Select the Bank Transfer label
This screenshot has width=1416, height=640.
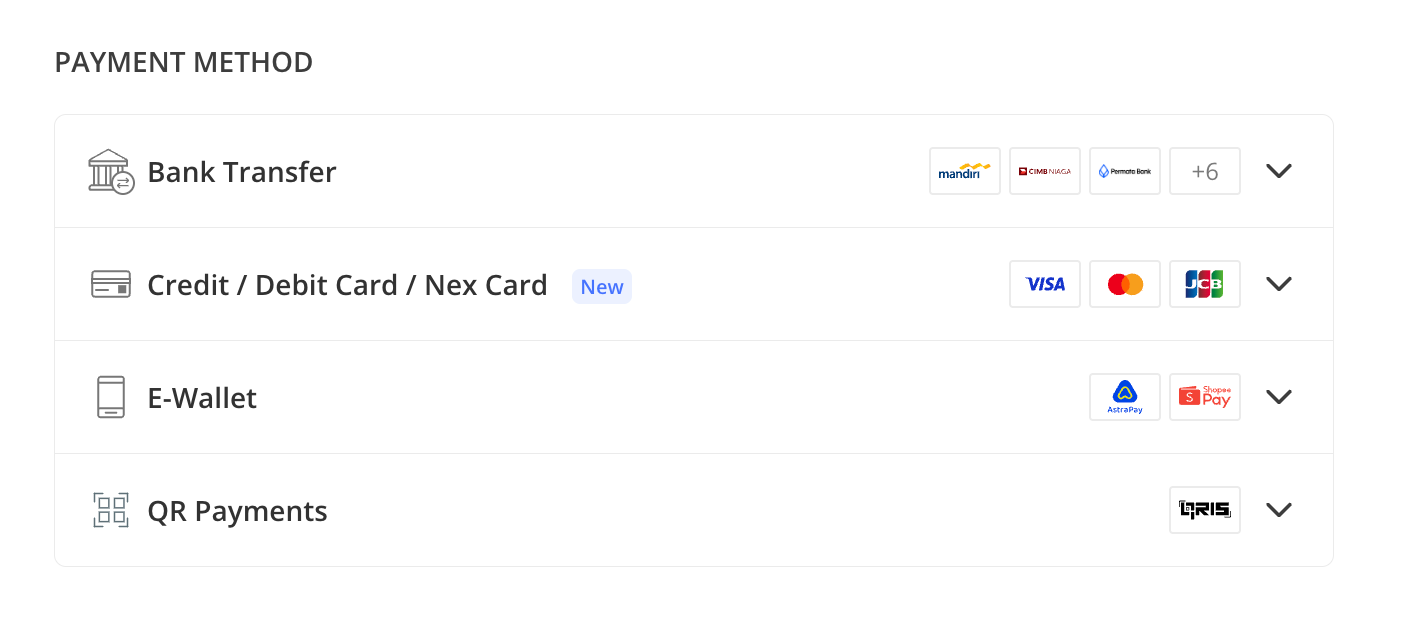(241, 172)
